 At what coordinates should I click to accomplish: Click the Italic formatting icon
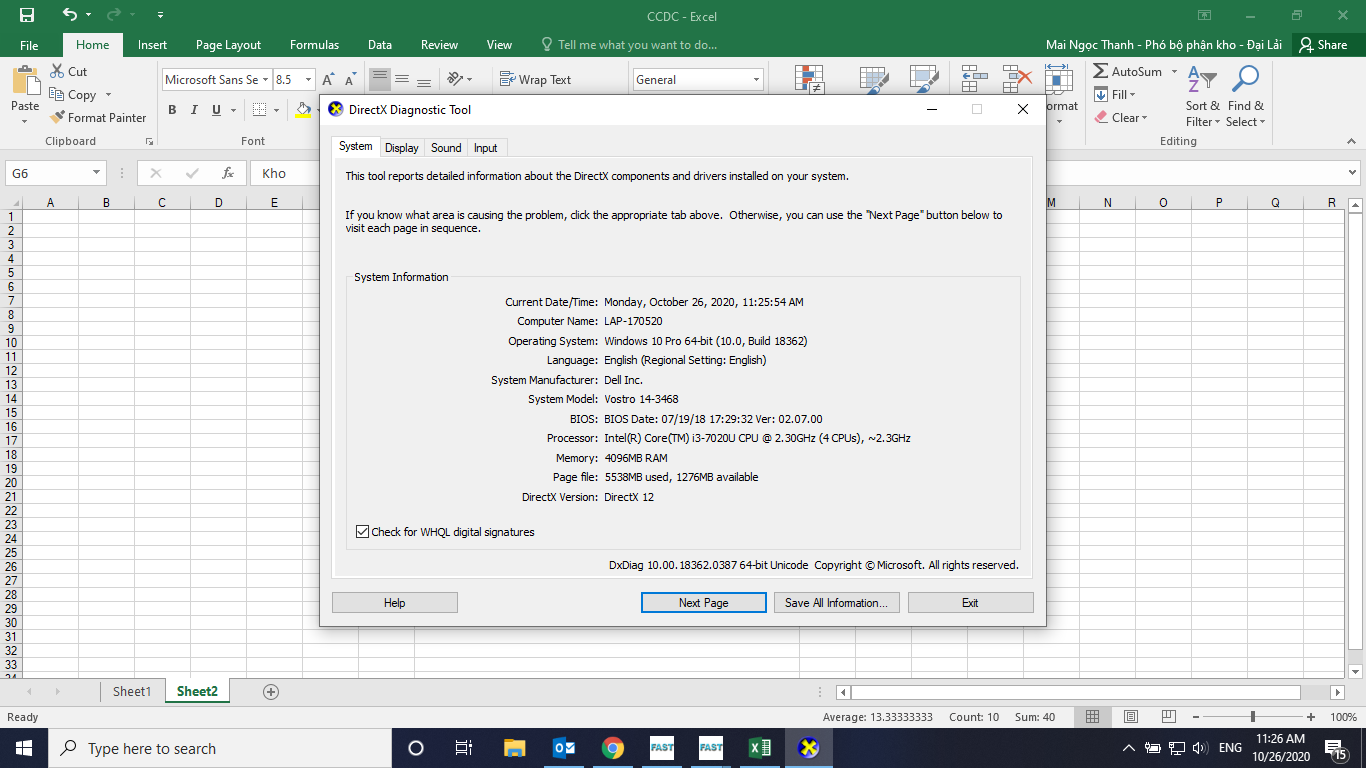click(x=194, y=110)
